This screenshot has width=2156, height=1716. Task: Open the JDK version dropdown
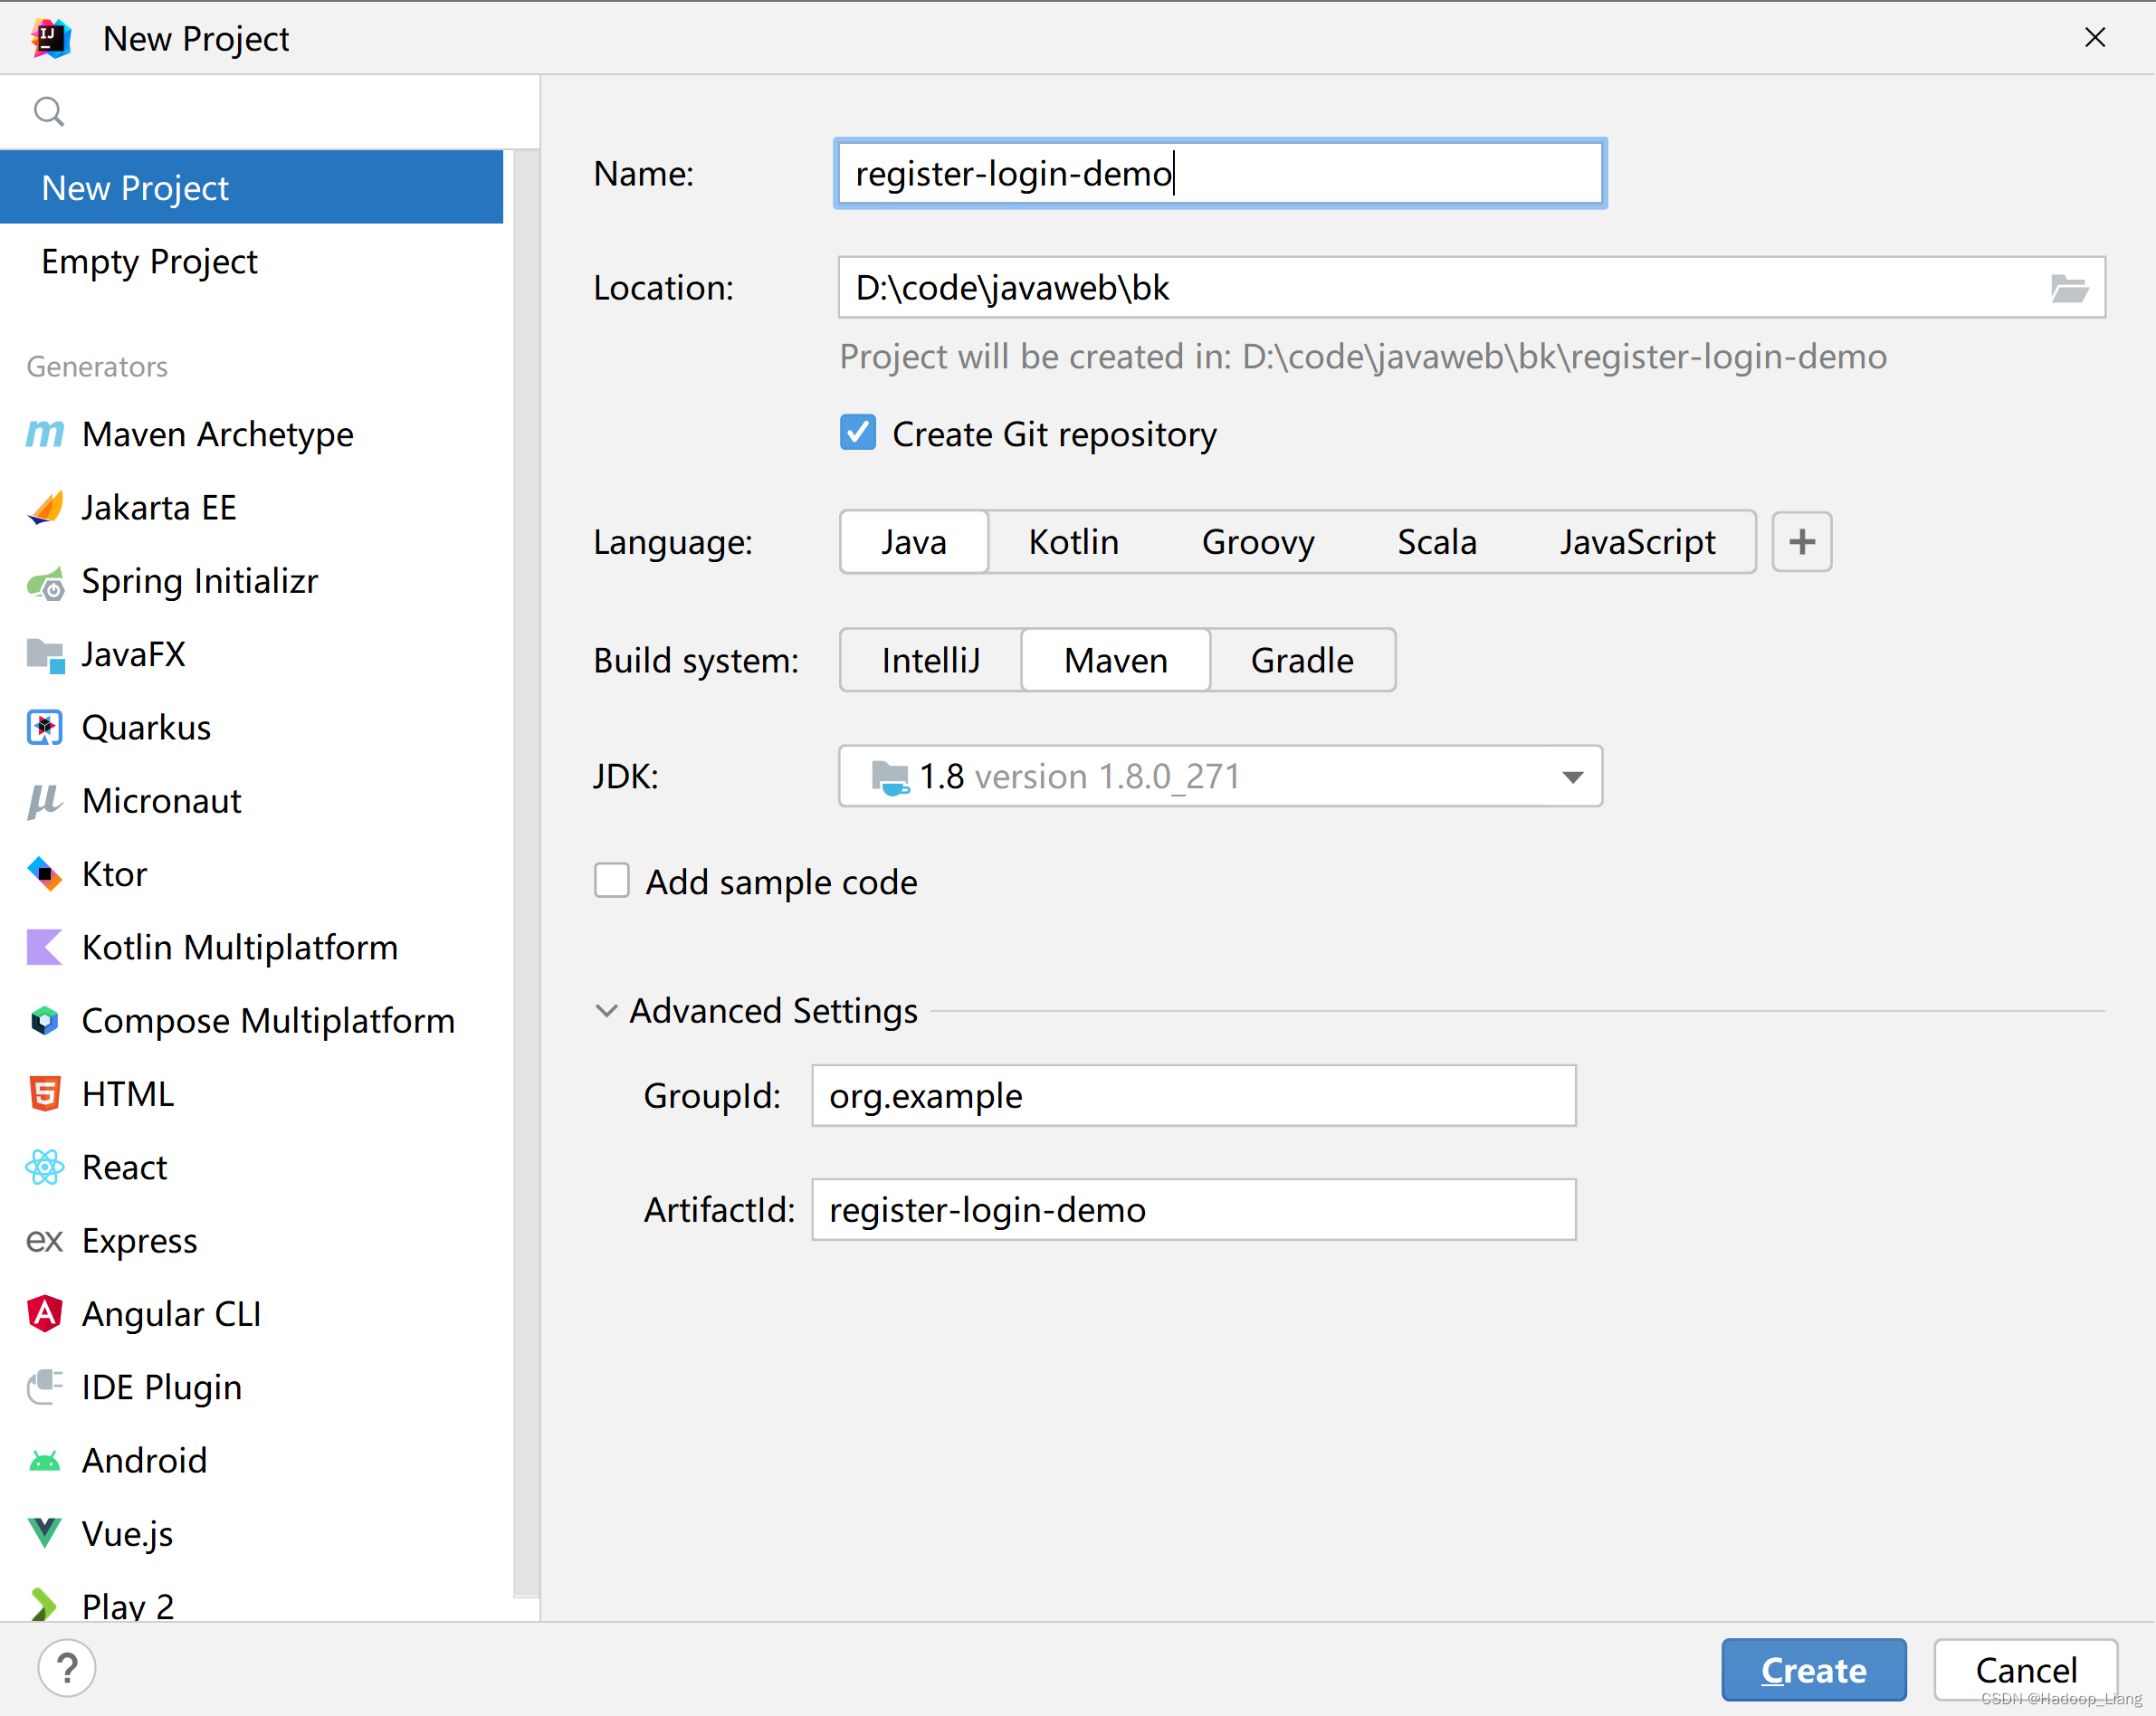pyautogui.click(x=1572, y=777)
